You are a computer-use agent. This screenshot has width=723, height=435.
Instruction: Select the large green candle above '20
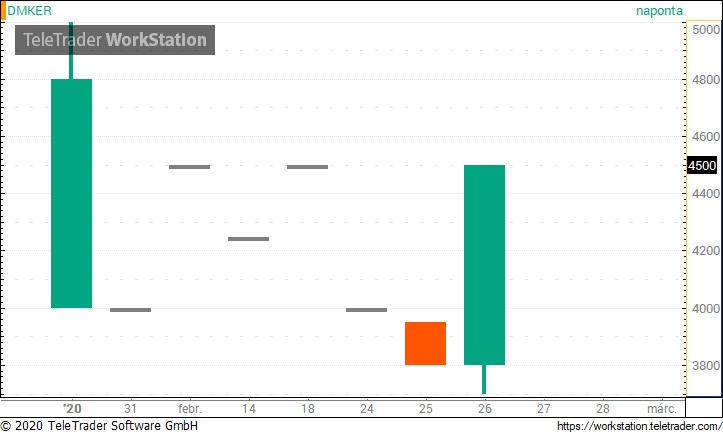(71, 193)
